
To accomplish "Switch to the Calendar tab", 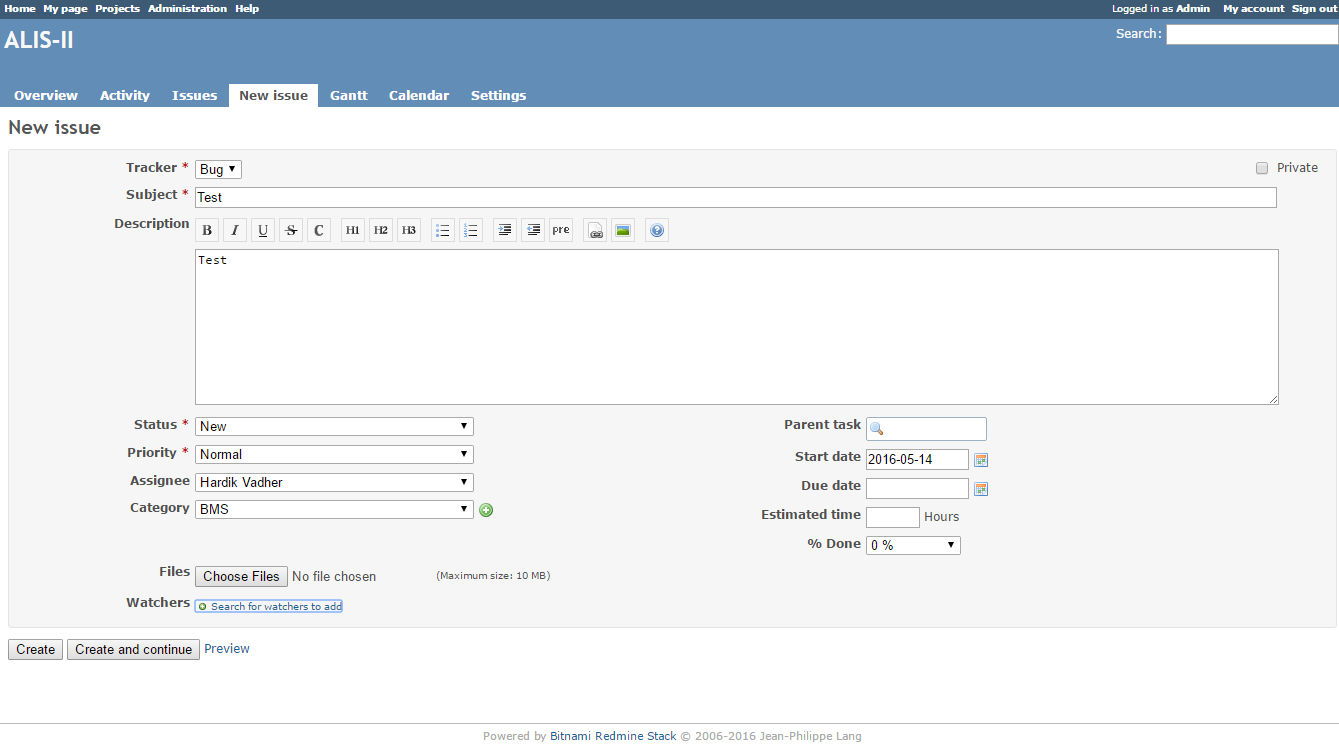I will [x=419, y=96].
